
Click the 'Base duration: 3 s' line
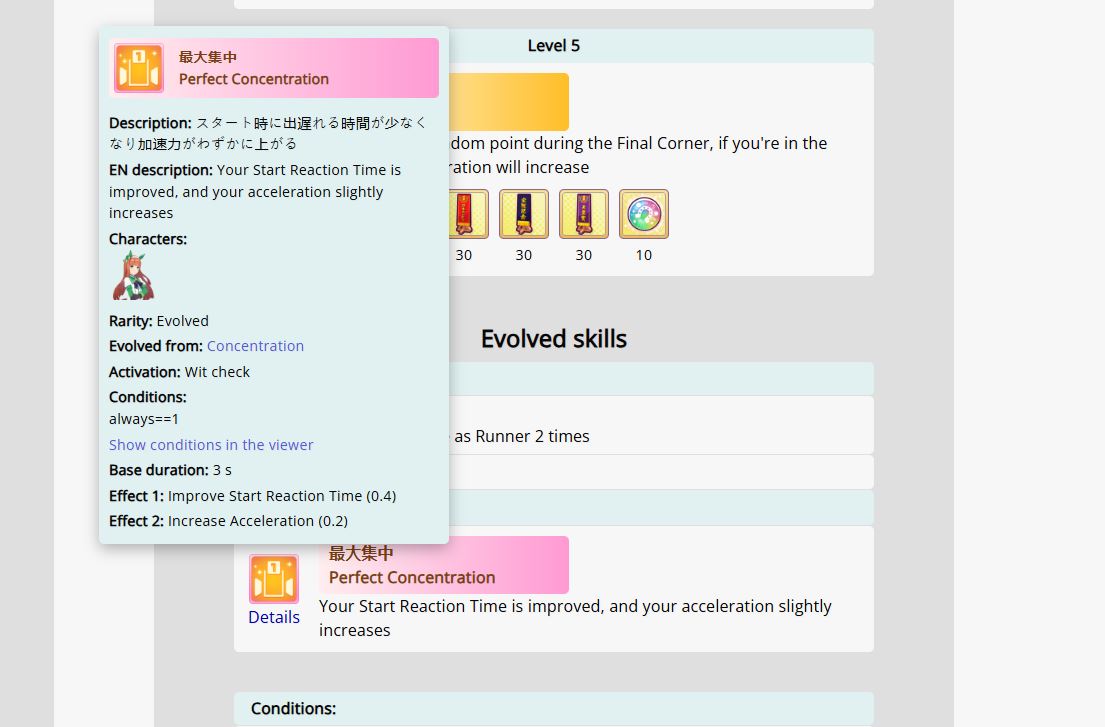click(170, 471)
